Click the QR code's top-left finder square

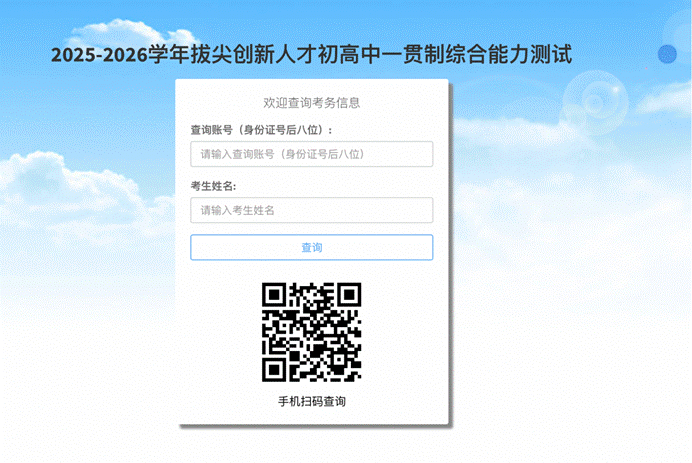tap(274, 294)
